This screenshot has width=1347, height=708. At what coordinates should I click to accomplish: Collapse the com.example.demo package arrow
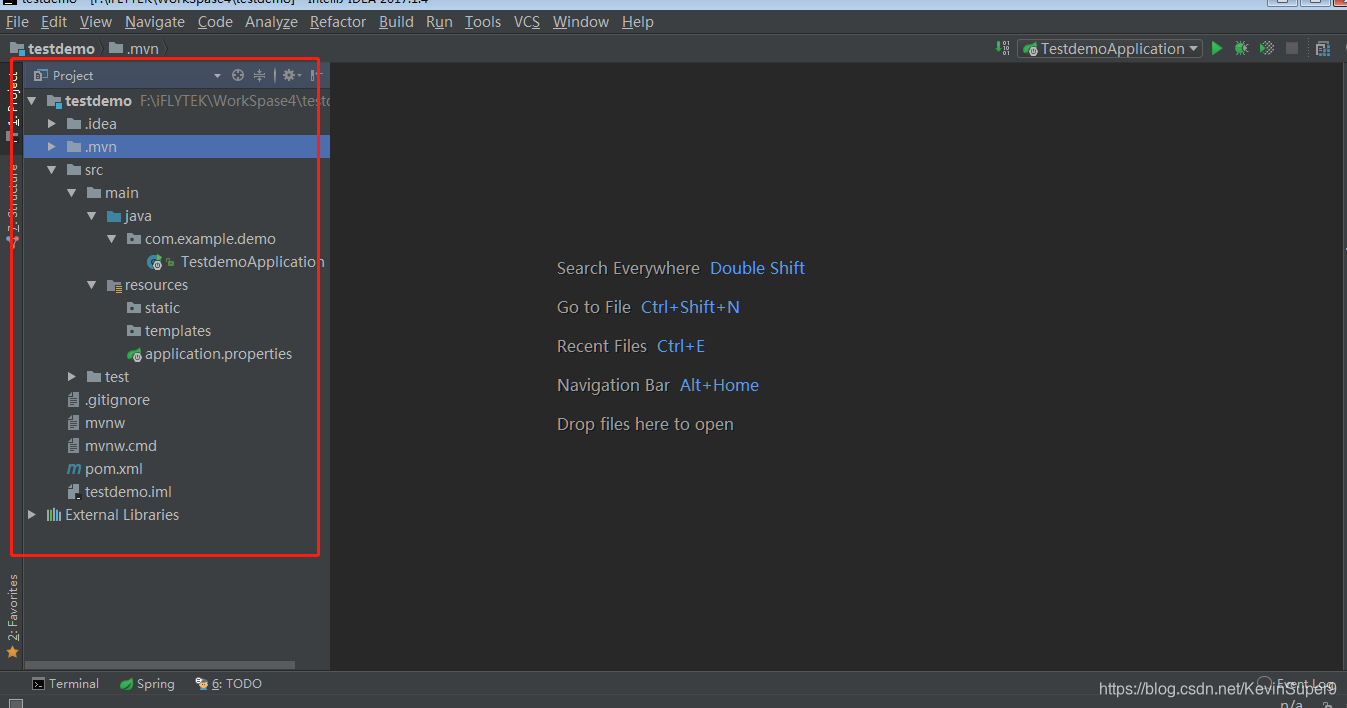pos(112,239)
